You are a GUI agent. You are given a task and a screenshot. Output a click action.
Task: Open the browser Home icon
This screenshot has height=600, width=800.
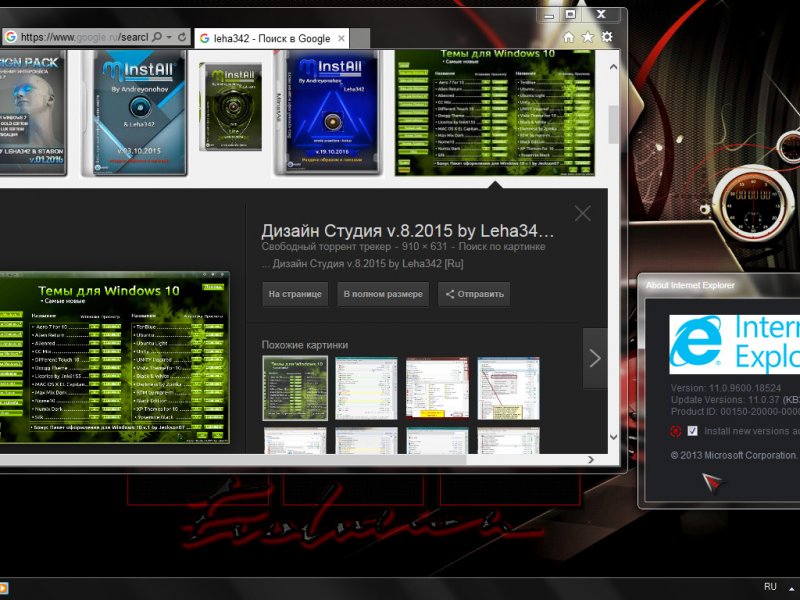point(568,37)
